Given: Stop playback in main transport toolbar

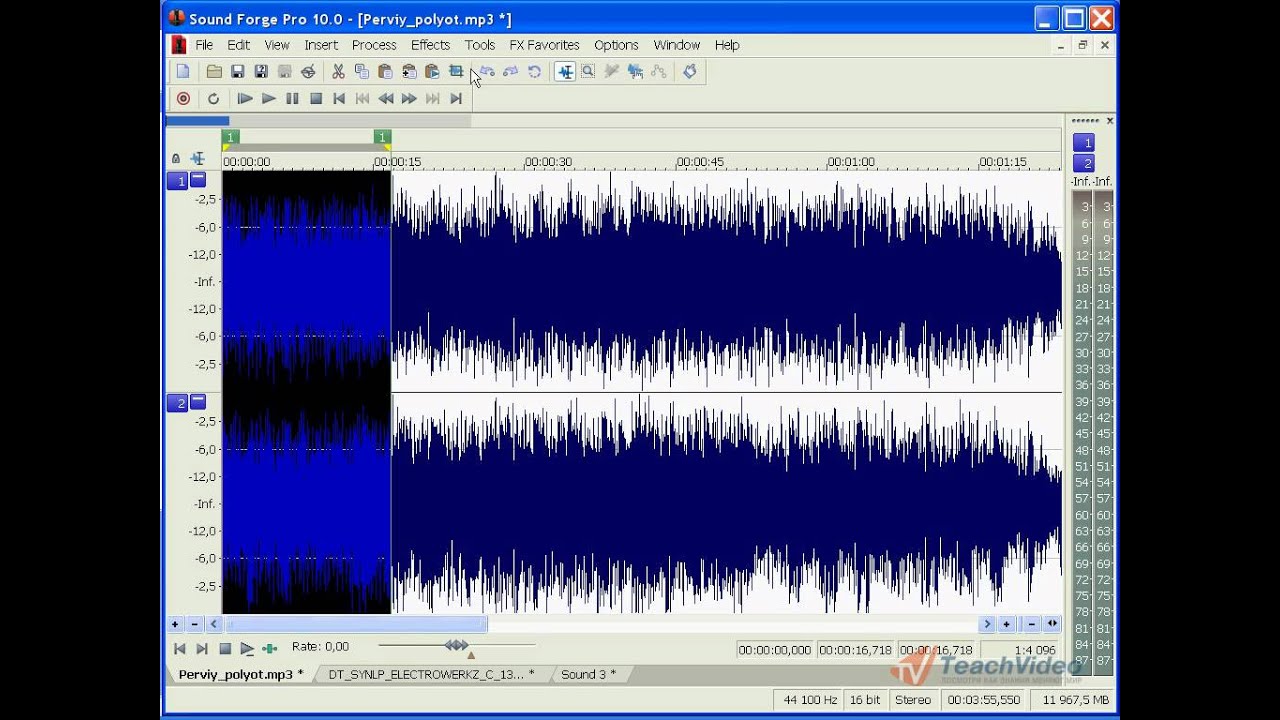Looking at the screenshot, I should click(x=316, y=98).
